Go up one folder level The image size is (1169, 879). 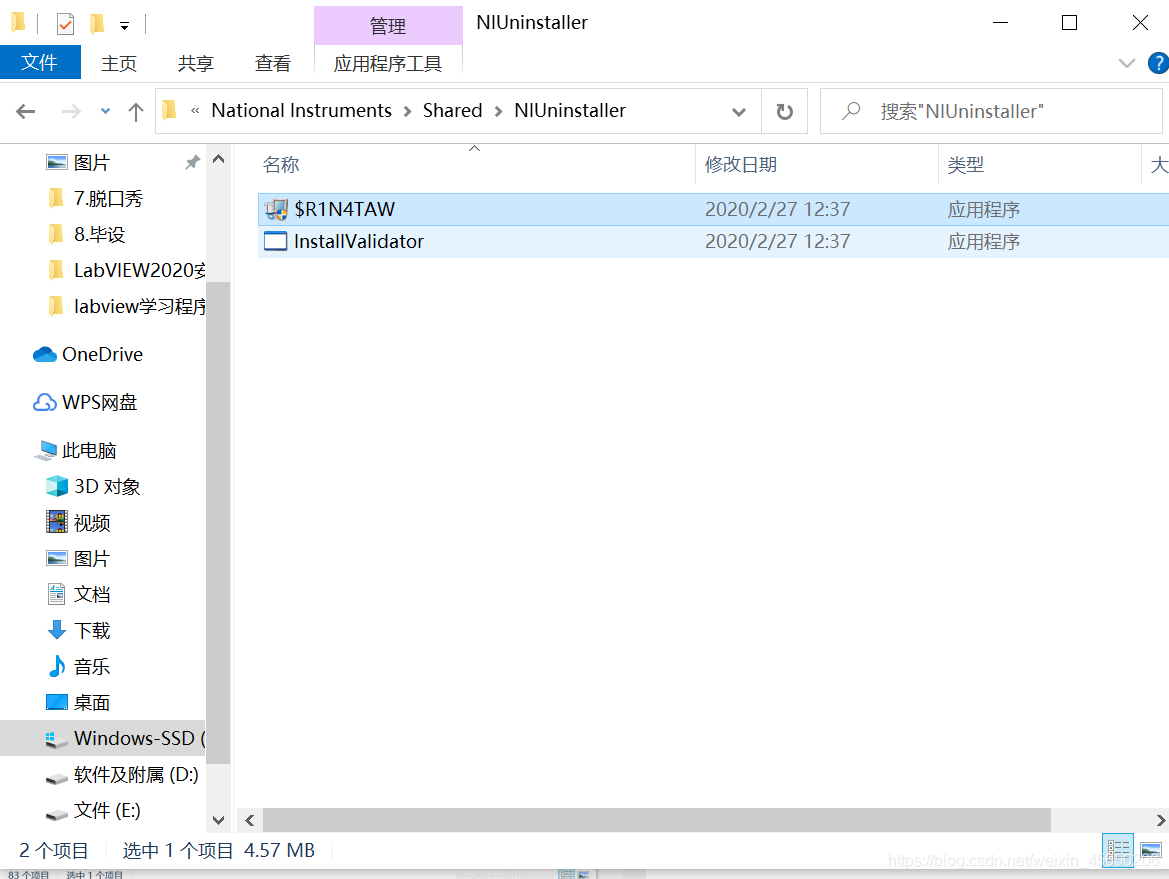click(x=136, y=112)
